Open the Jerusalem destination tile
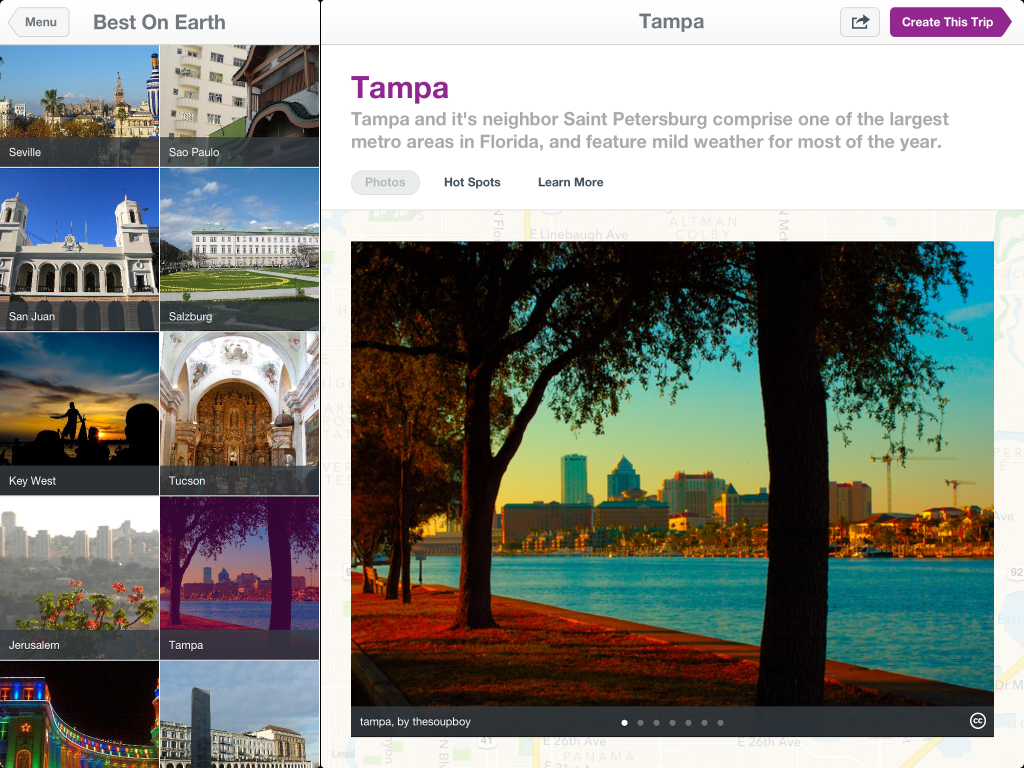This screenshot has width=1024, height=768. click(x=79, y=578)
